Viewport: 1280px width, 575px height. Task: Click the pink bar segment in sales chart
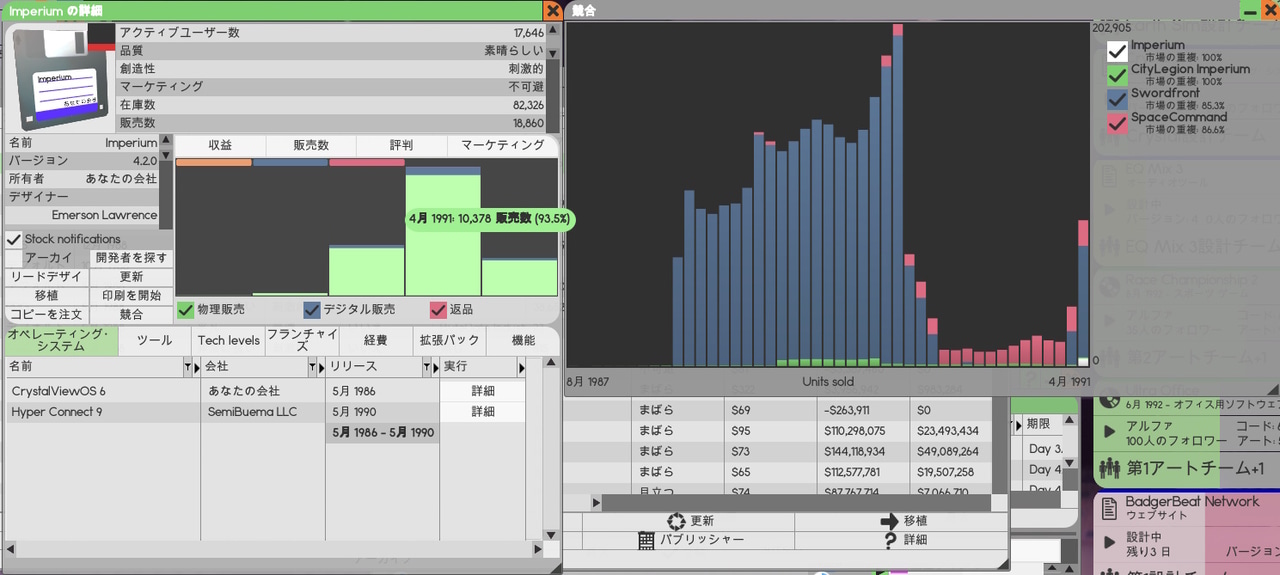click(x=367, y=162)
